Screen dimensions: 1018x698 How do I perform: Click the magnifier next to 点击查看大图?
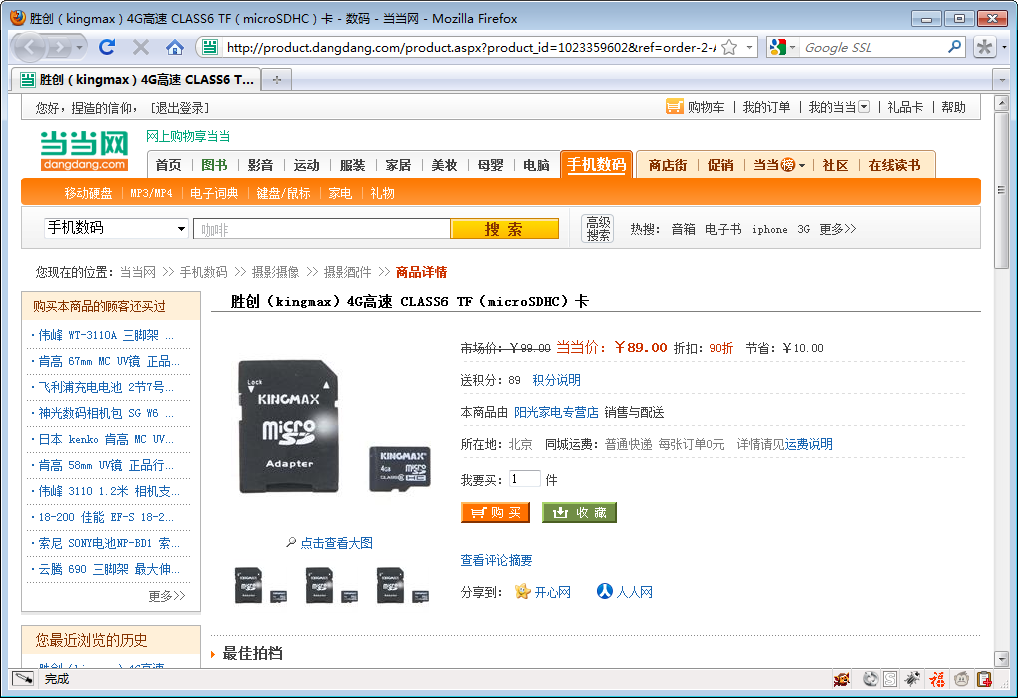tap(291, 542)
